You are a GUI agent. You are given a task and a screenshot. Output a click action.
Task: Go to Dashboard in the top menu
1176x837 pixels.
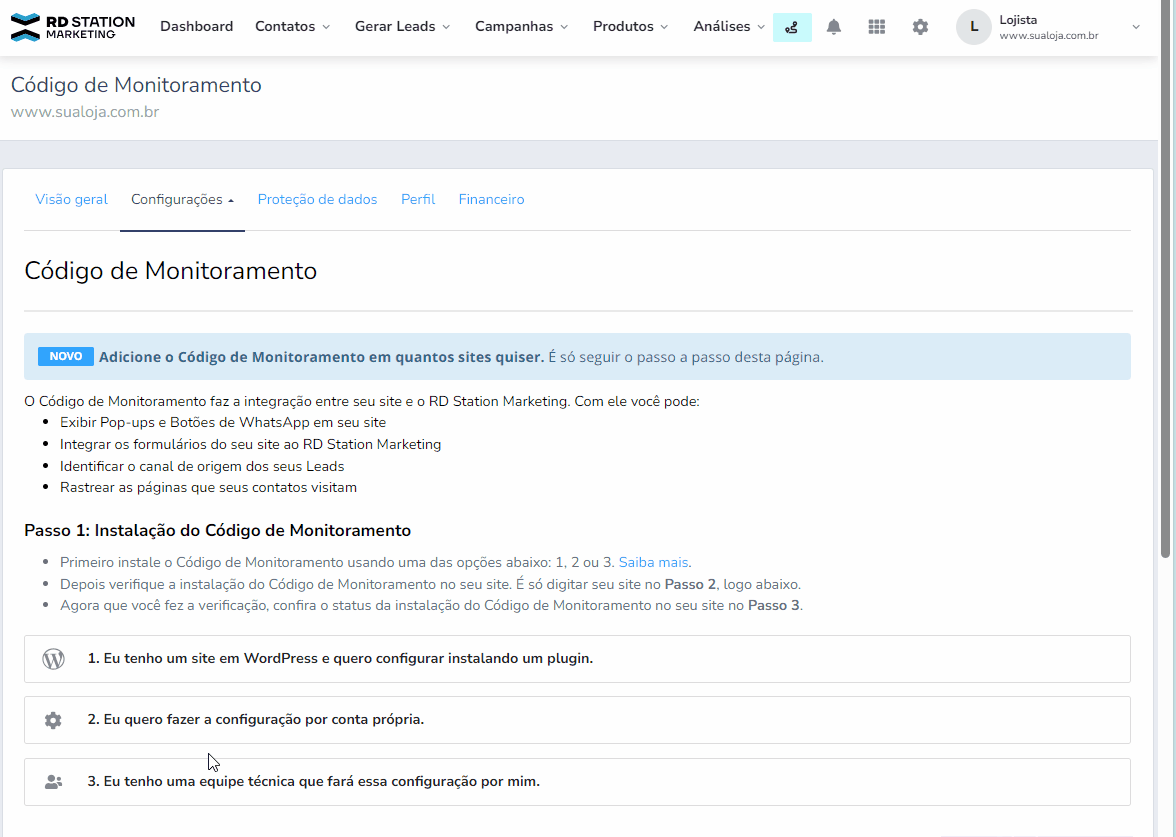tap(196, 26)
